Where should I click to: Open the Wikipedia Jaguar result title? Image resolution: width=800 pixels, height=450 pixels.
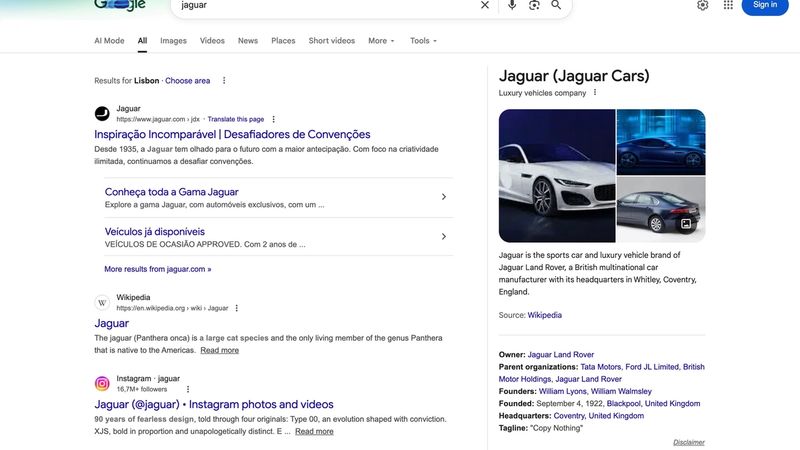click(x=111, y=323)
